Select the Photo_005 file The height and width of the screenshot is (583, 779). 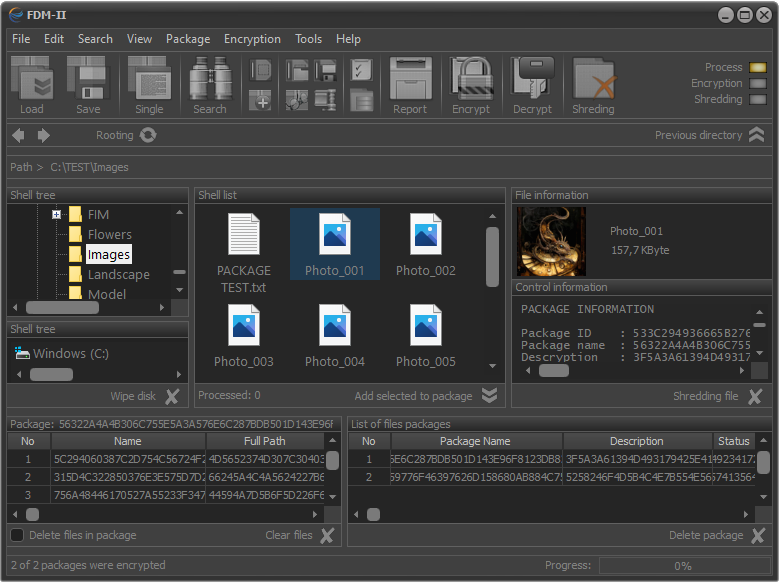coord(426,336)
